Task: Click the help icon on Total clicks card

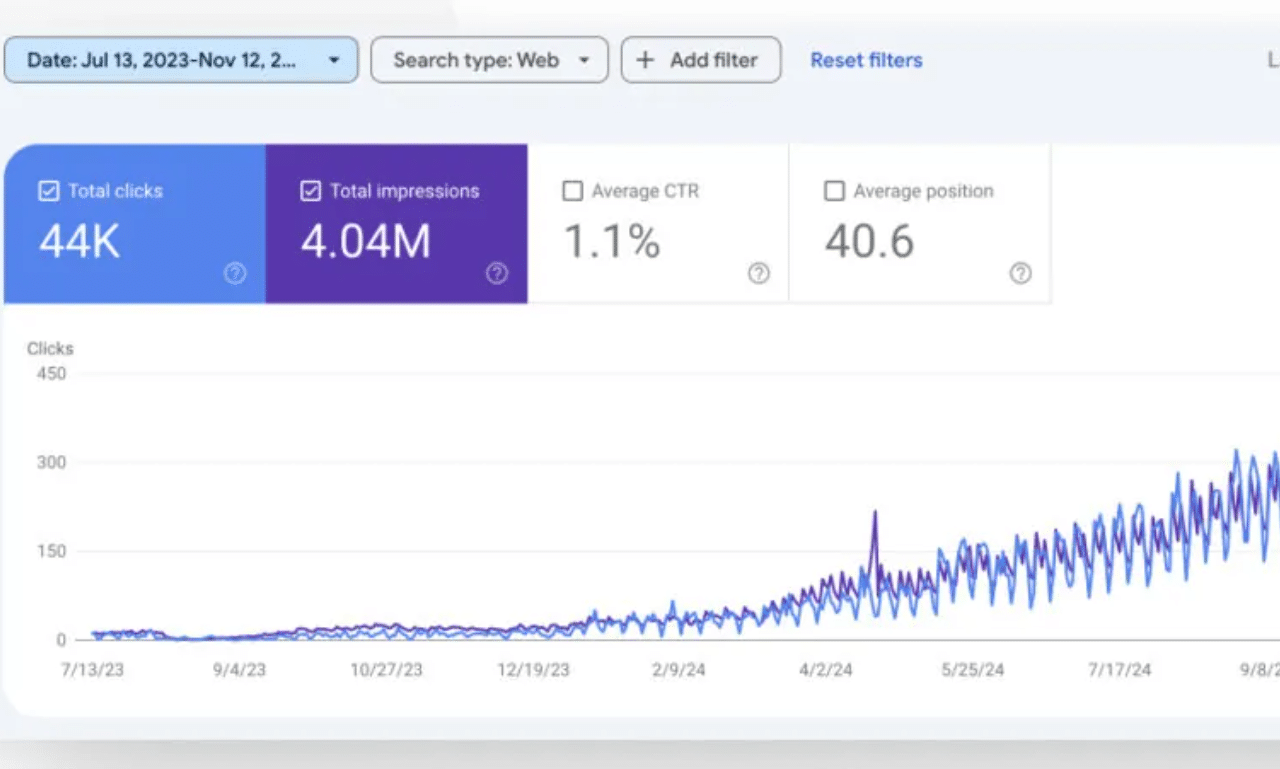Action: [x=235, y=274]
